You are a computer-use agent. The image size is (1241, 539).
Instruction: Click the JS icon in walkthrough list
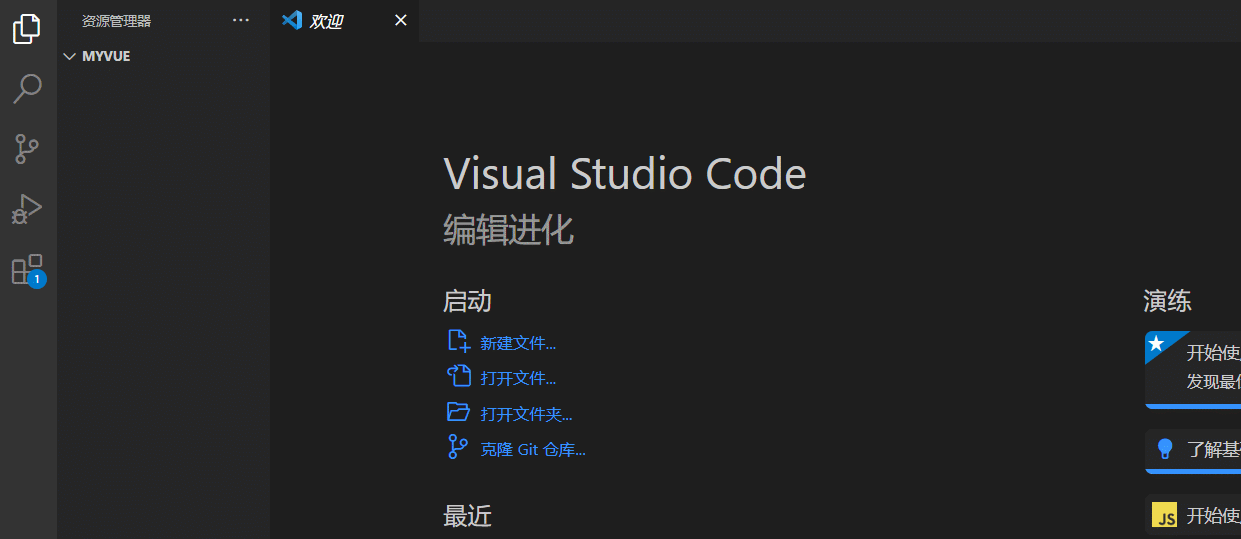point(1164,515)
